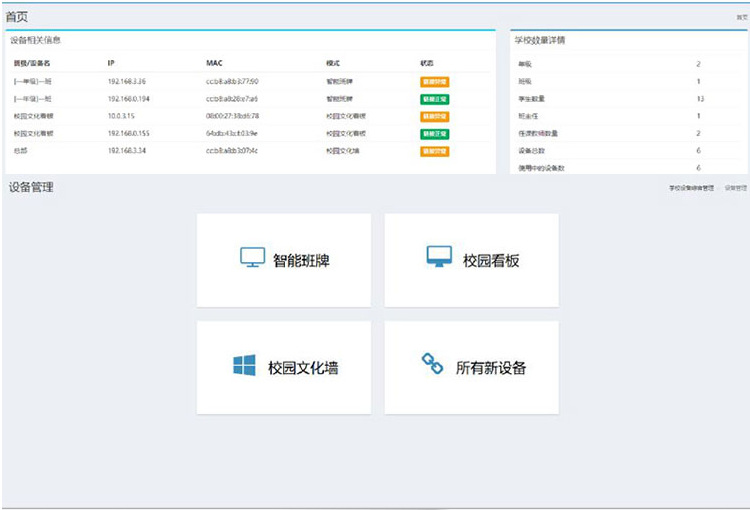
Task: Click the 班级/设备名 column header
Action: pyautogui.click(x=32, y=63)
